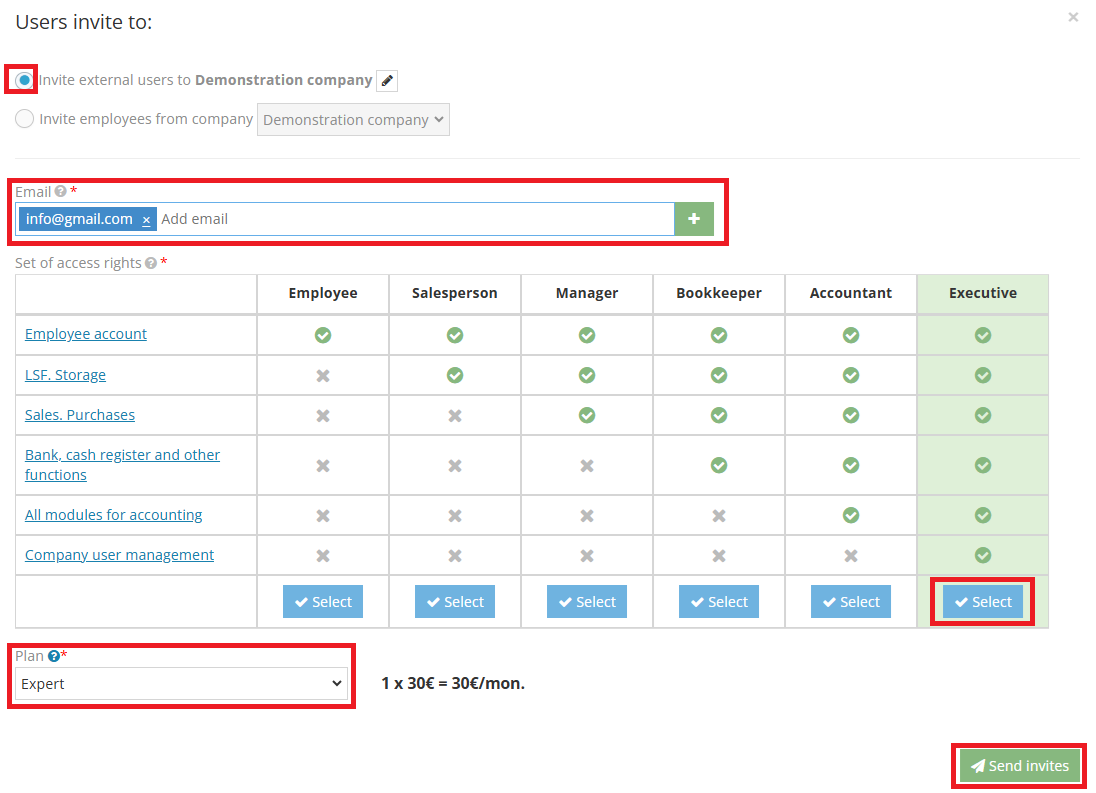Open the All modules for accounting link

coord(113,514)
